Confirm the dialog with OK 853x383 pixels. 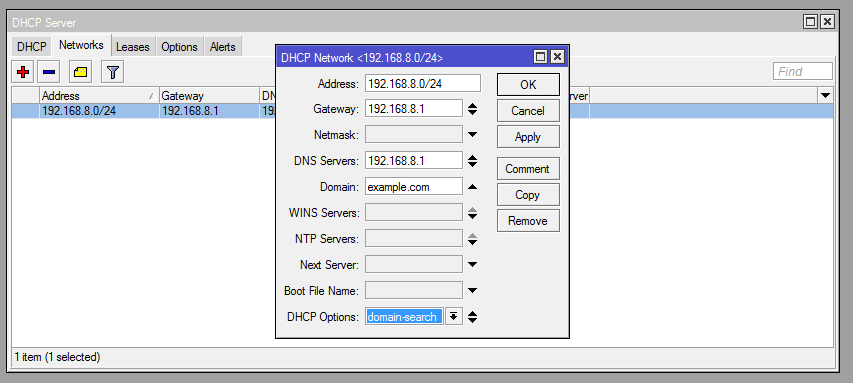(528, 84)
